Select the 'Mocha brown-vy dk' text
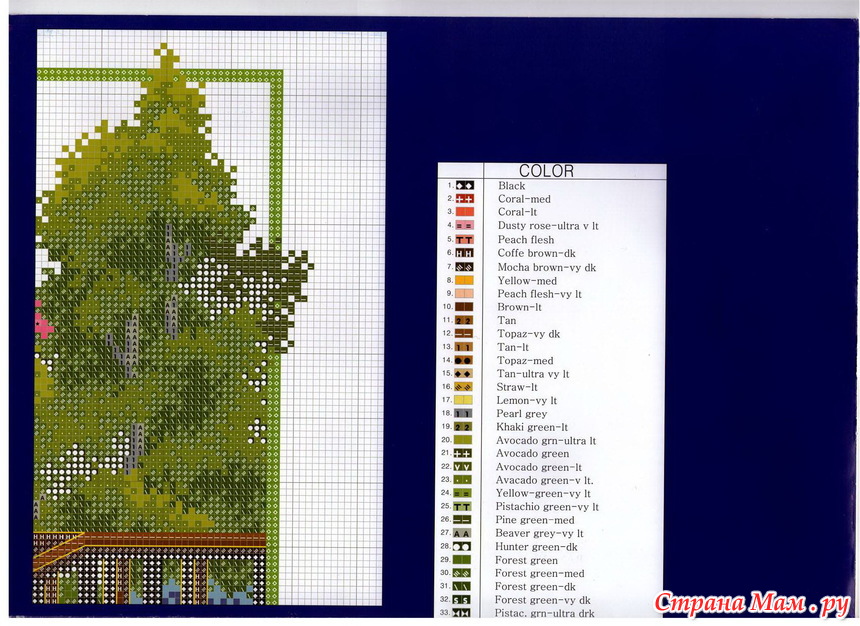The image size is (860, 626). click(x=546, y=268)
